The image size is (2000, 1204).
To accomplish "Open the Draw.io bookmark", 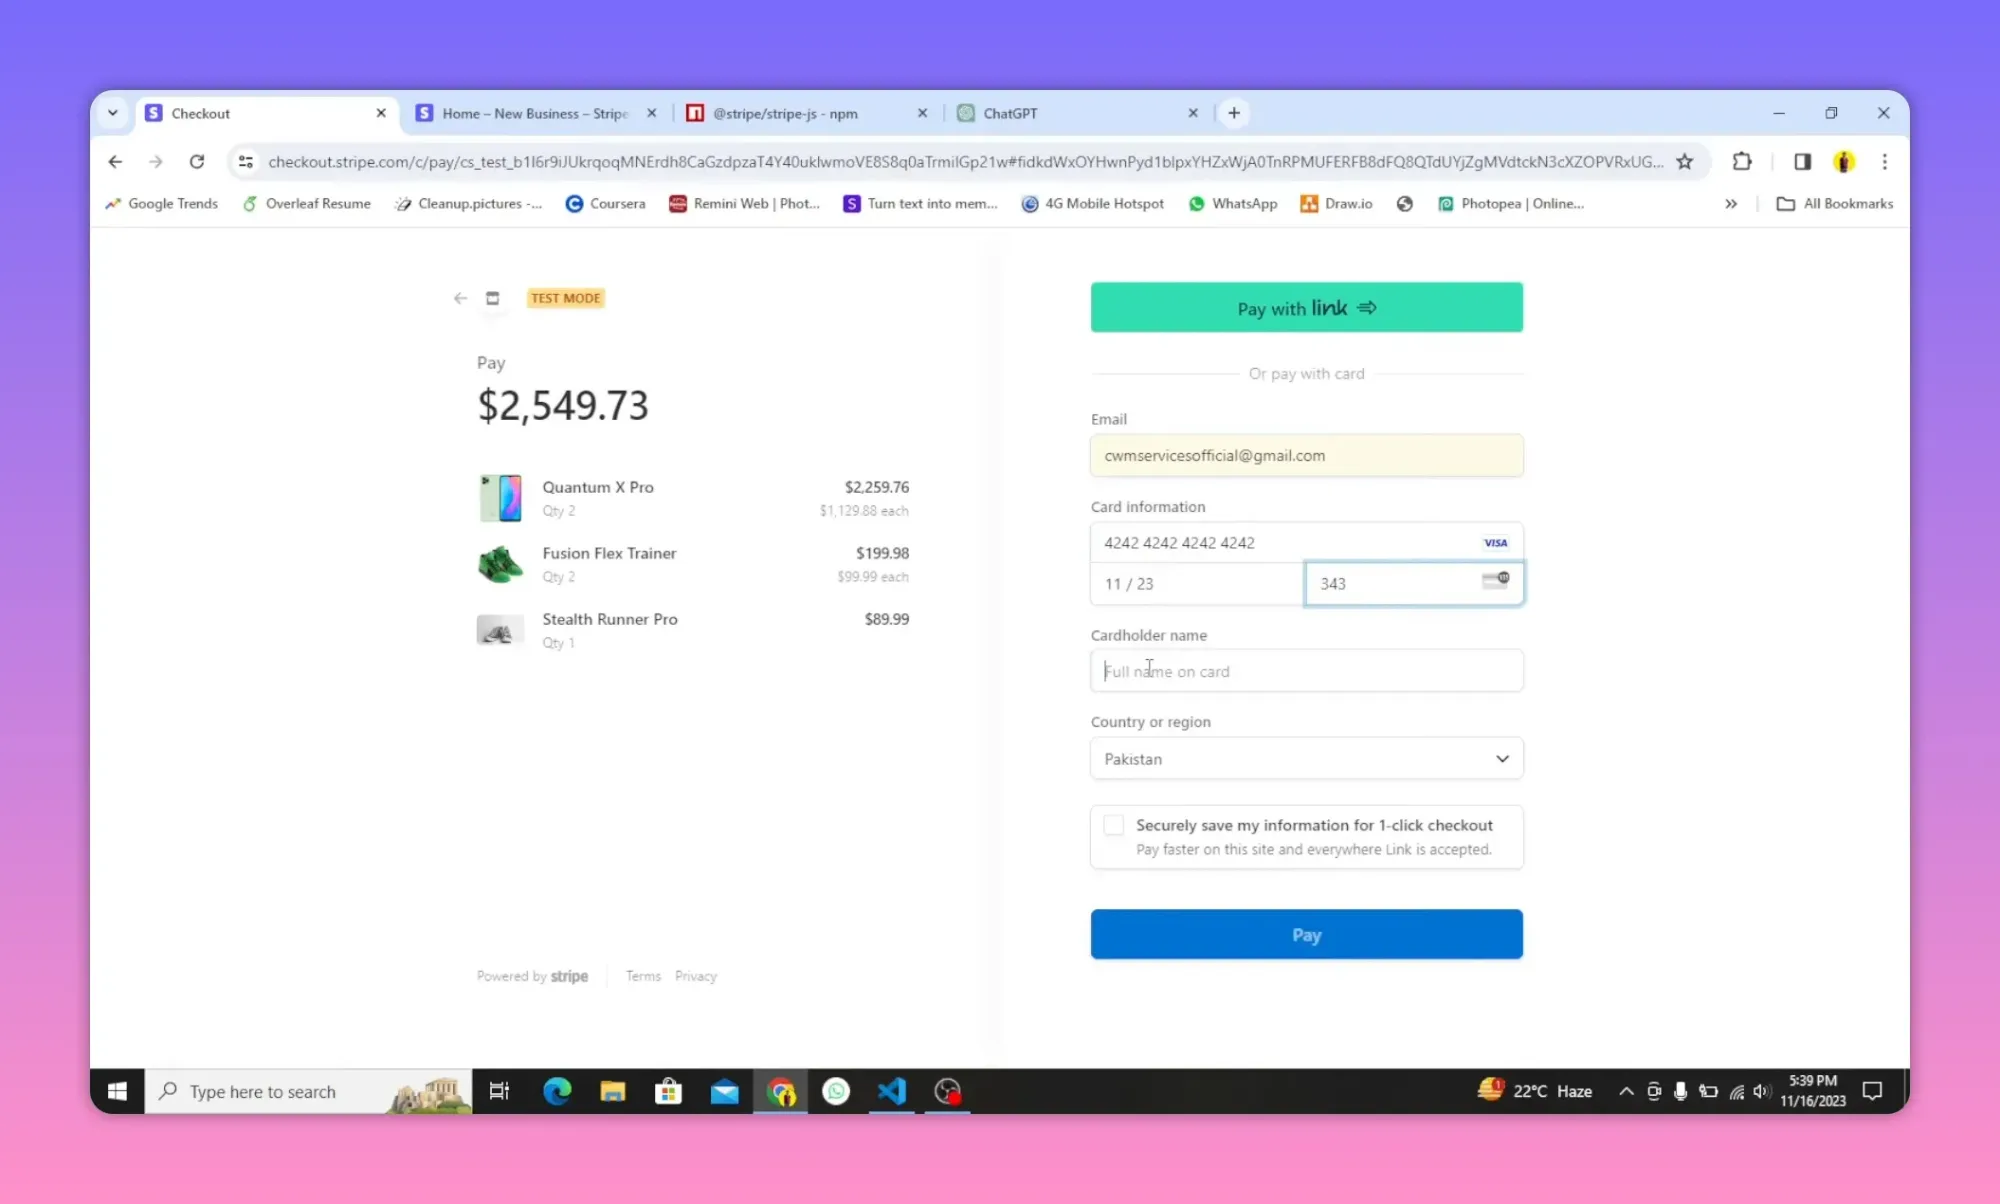I will click(1336, 203).
